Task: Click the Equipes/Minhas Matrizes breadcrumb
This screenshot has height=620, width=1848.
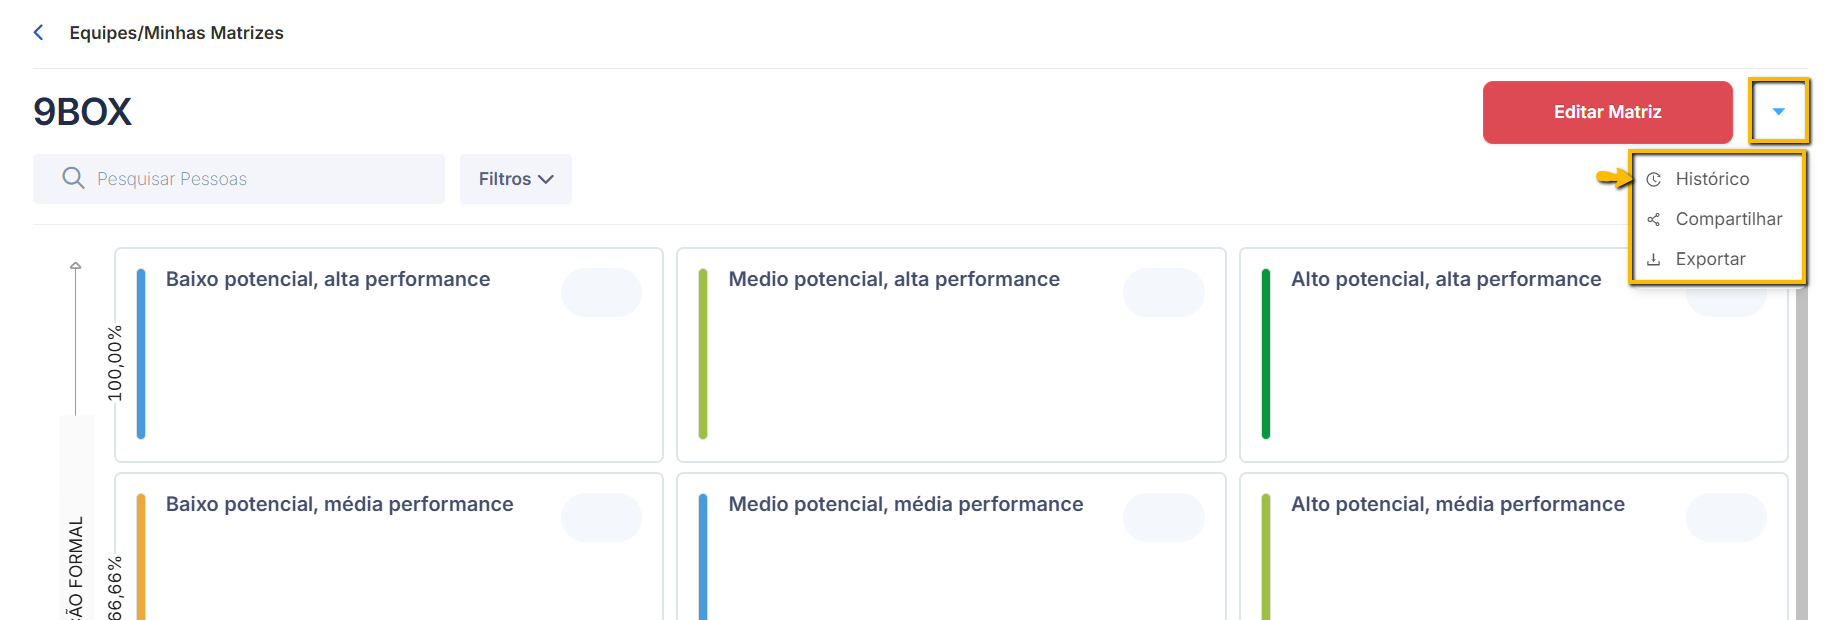Action: point(176,33)
